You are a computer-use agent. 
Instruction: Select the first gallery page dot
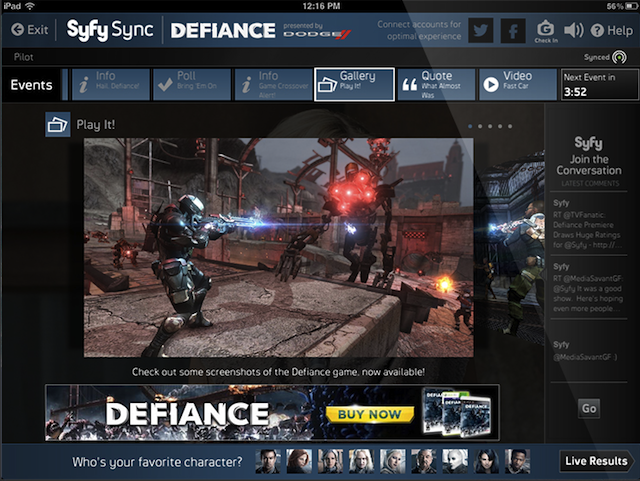(470, 127)
